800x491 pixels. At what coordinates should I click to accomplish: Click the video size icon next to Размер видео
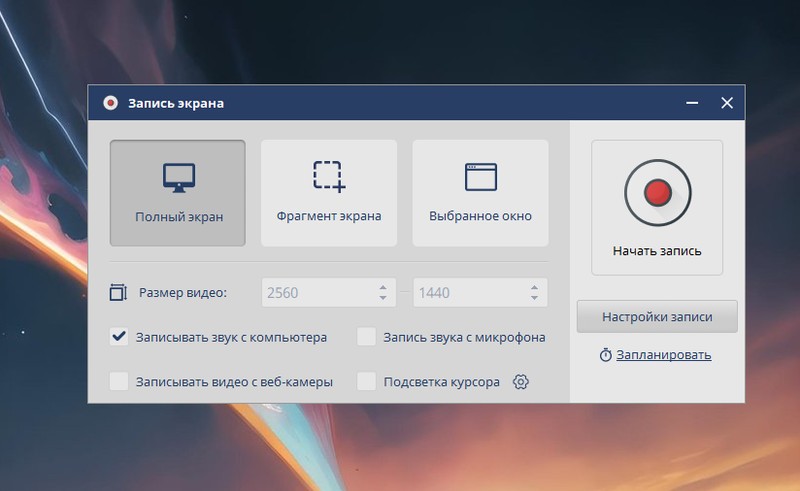pos(118,292)
